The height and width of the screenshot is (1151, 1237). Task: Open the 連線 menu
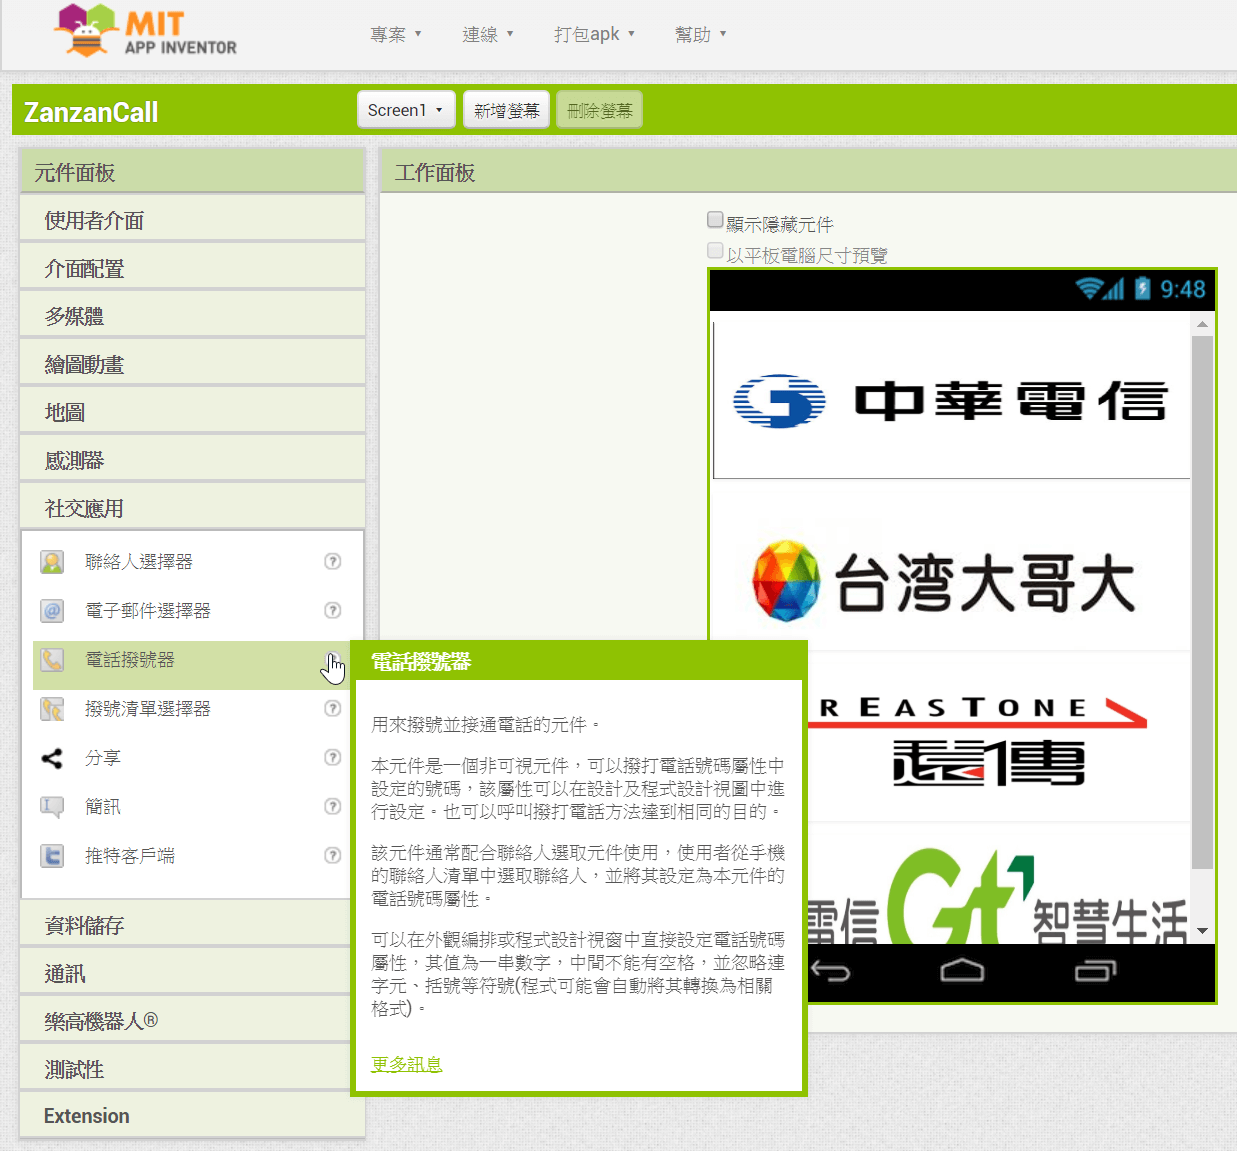tap(488, 35)
